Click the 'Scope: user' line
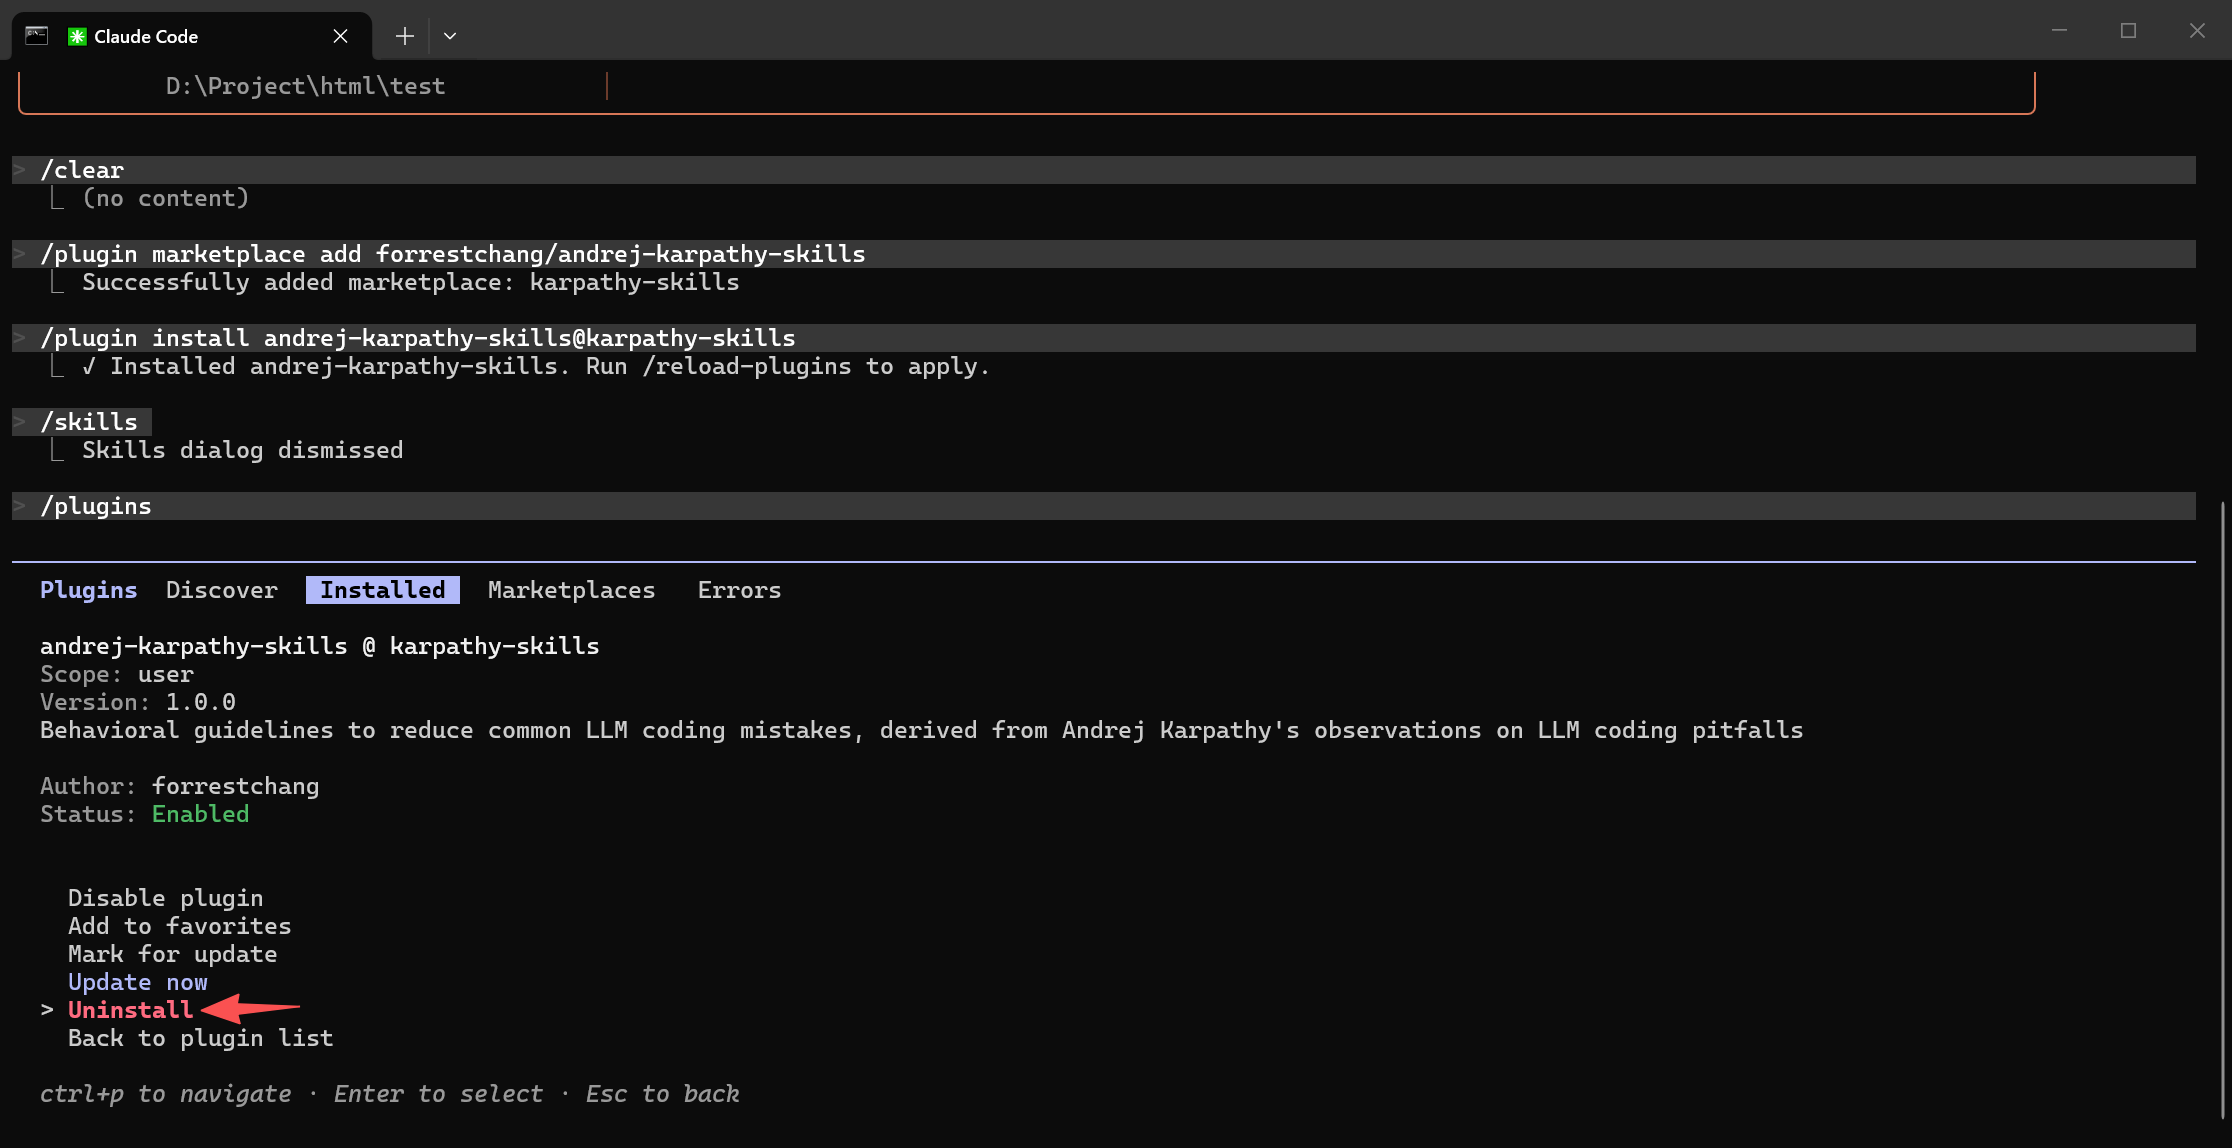The width and height of the screenshot is (2232, 1148). click(117, 674)
